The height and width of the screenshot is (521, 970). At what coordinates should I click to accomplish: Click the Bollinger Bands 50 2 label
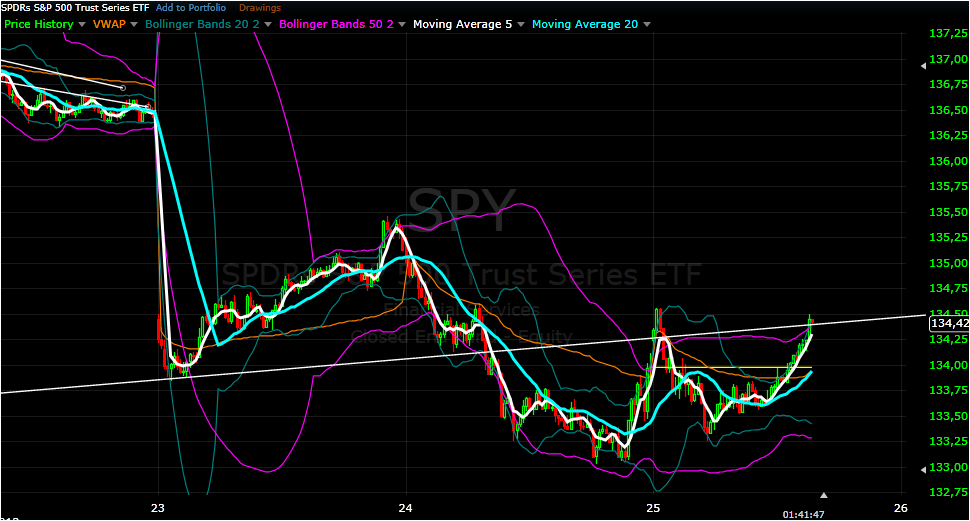click(337, 24)
